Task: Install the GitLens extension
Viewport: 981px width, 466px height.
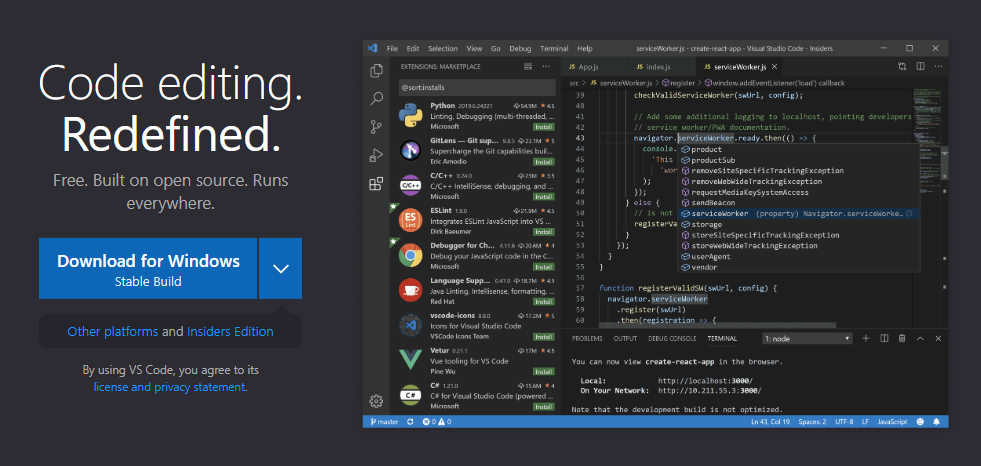Action: [543, 162]
